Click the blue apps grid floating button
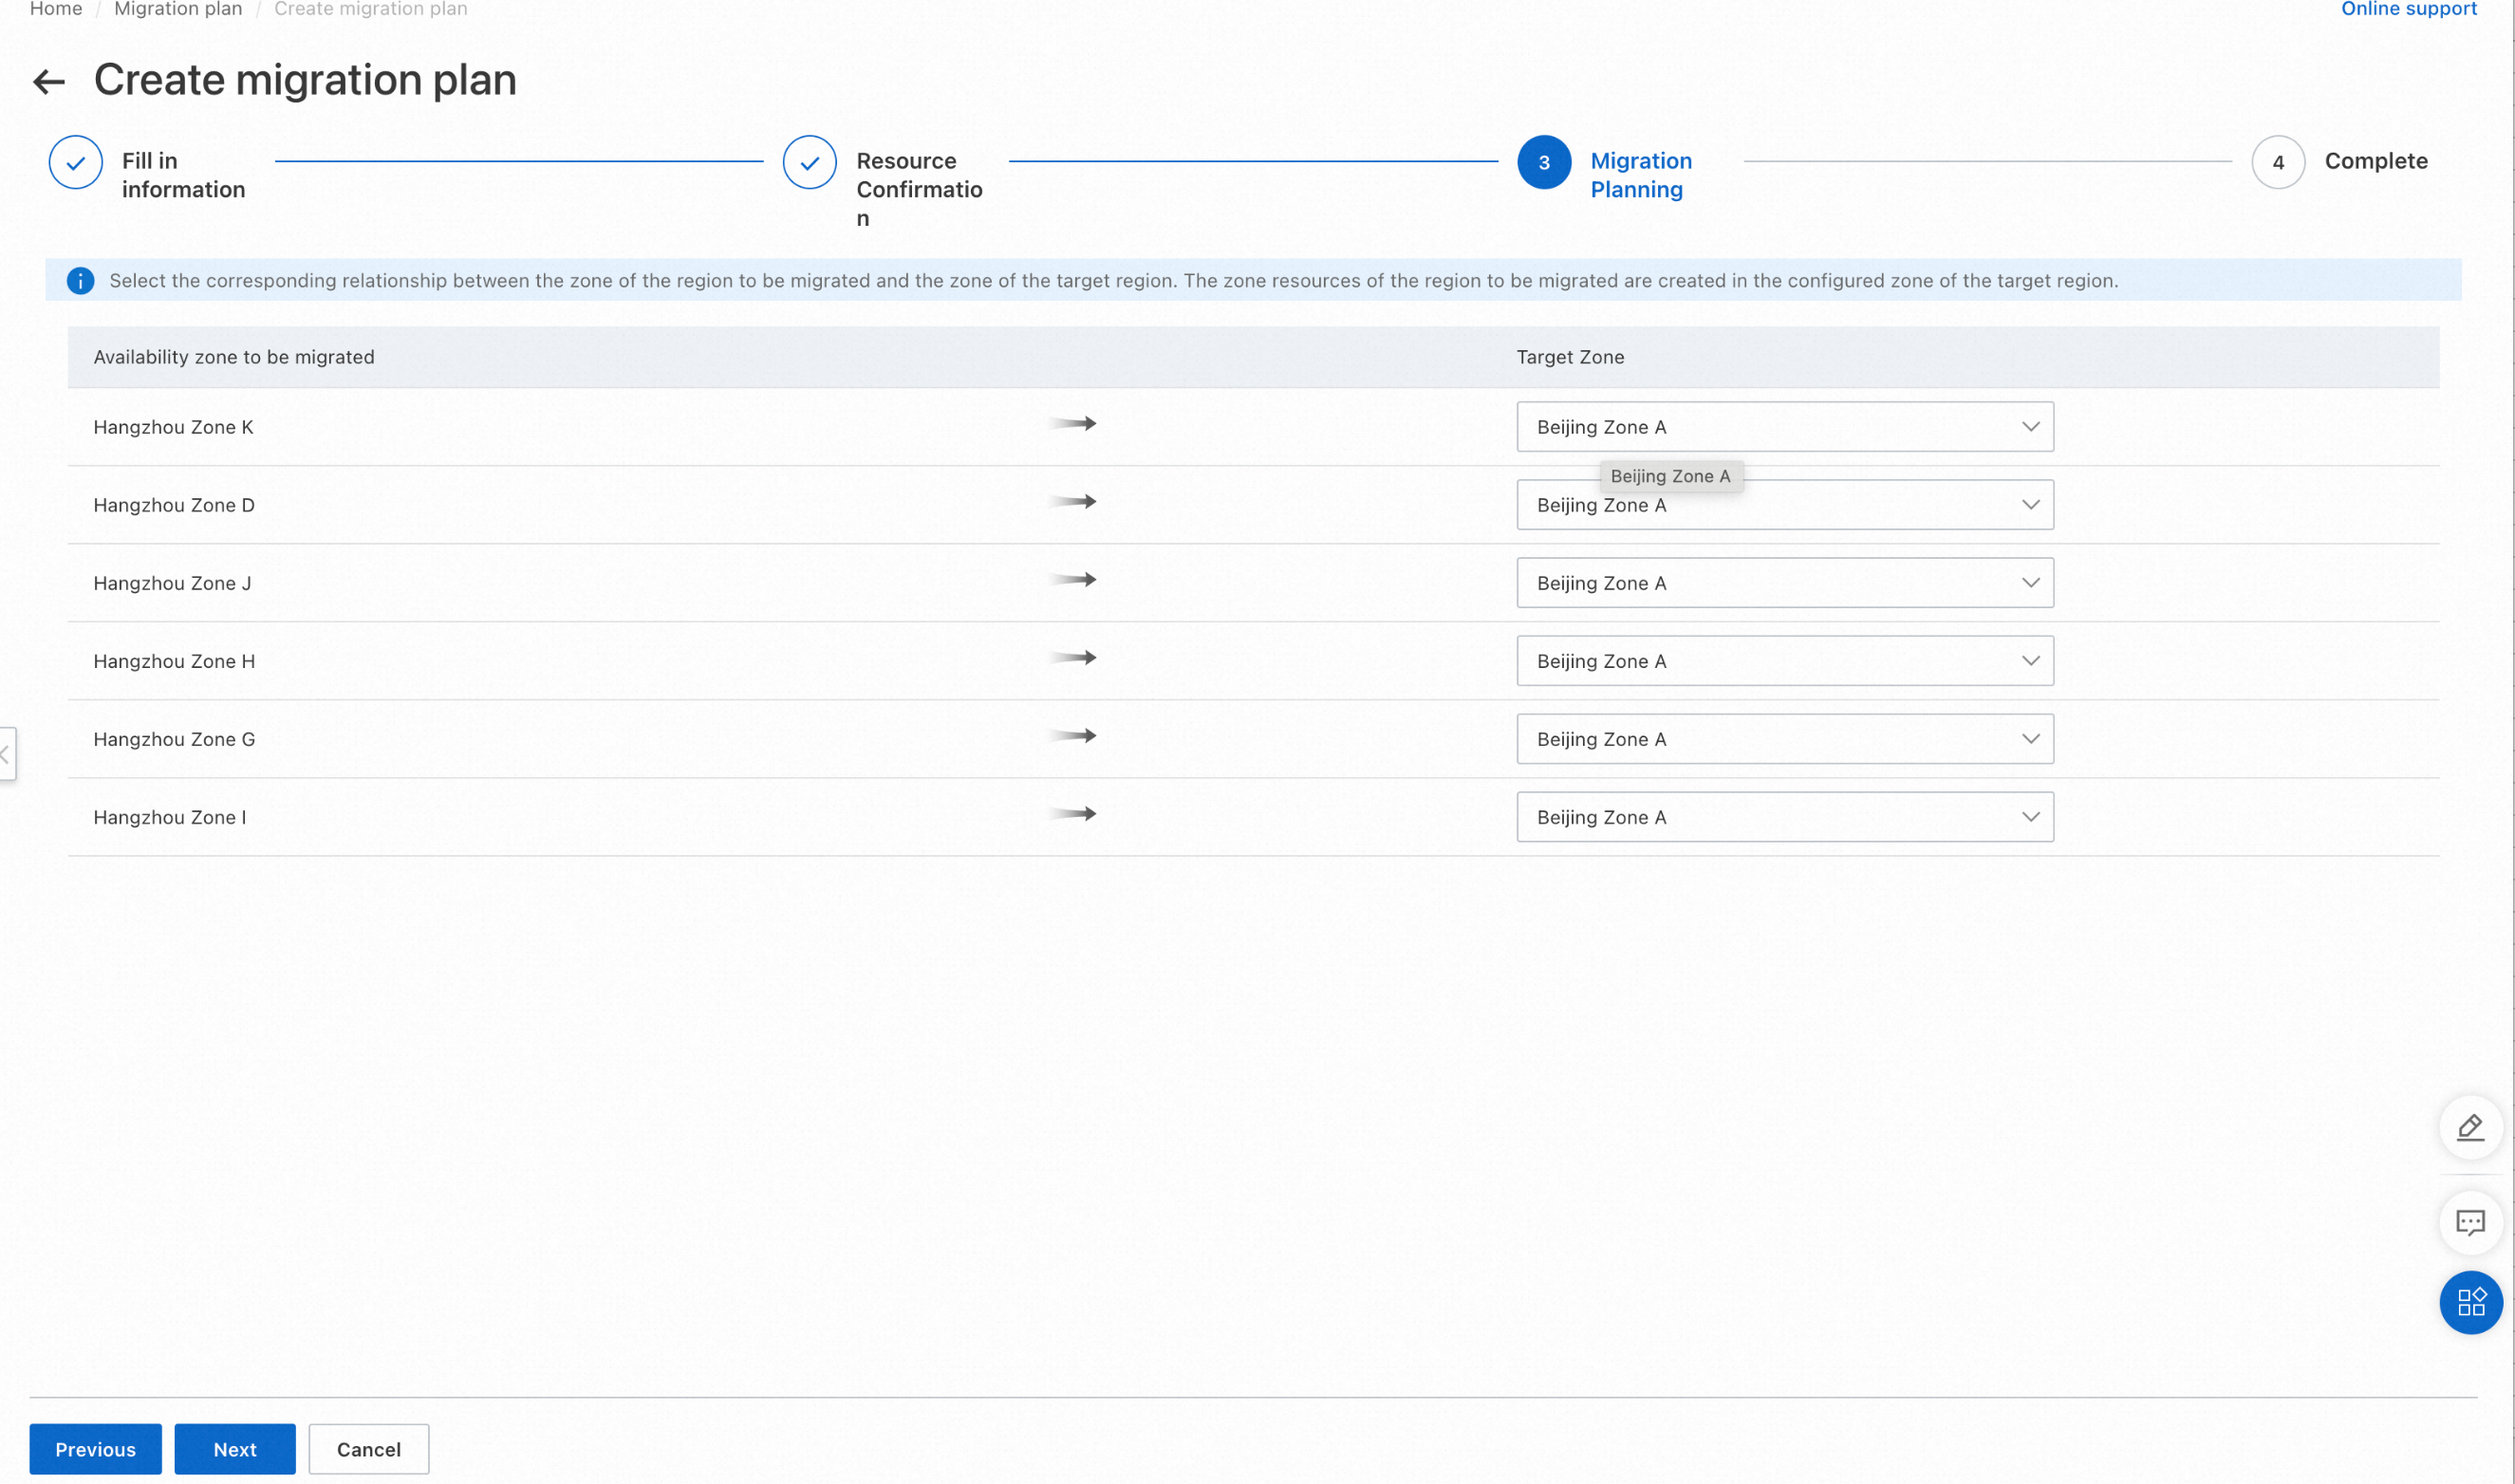 tap(2469, 1302)
